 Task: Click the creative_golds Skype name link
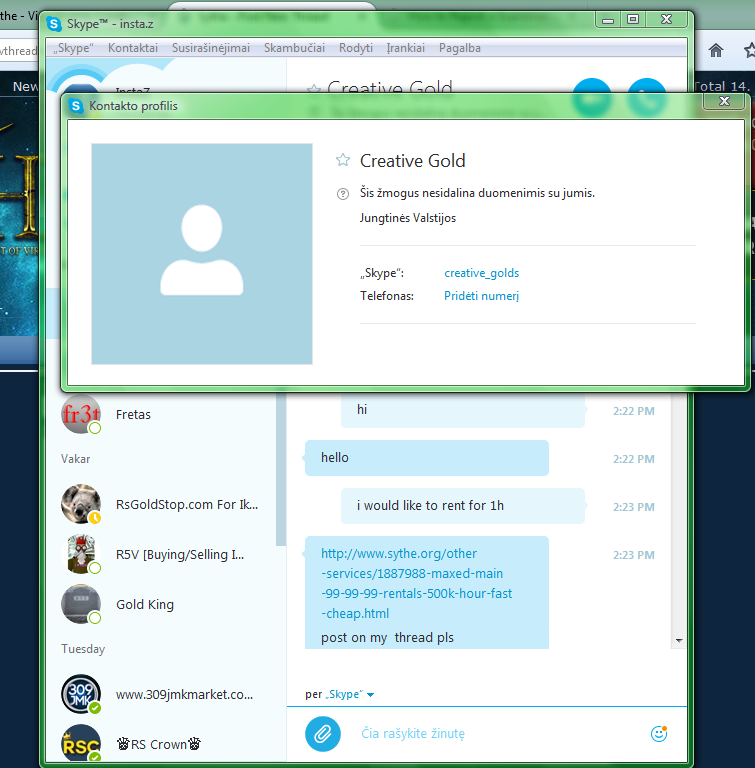click(482, 273)
